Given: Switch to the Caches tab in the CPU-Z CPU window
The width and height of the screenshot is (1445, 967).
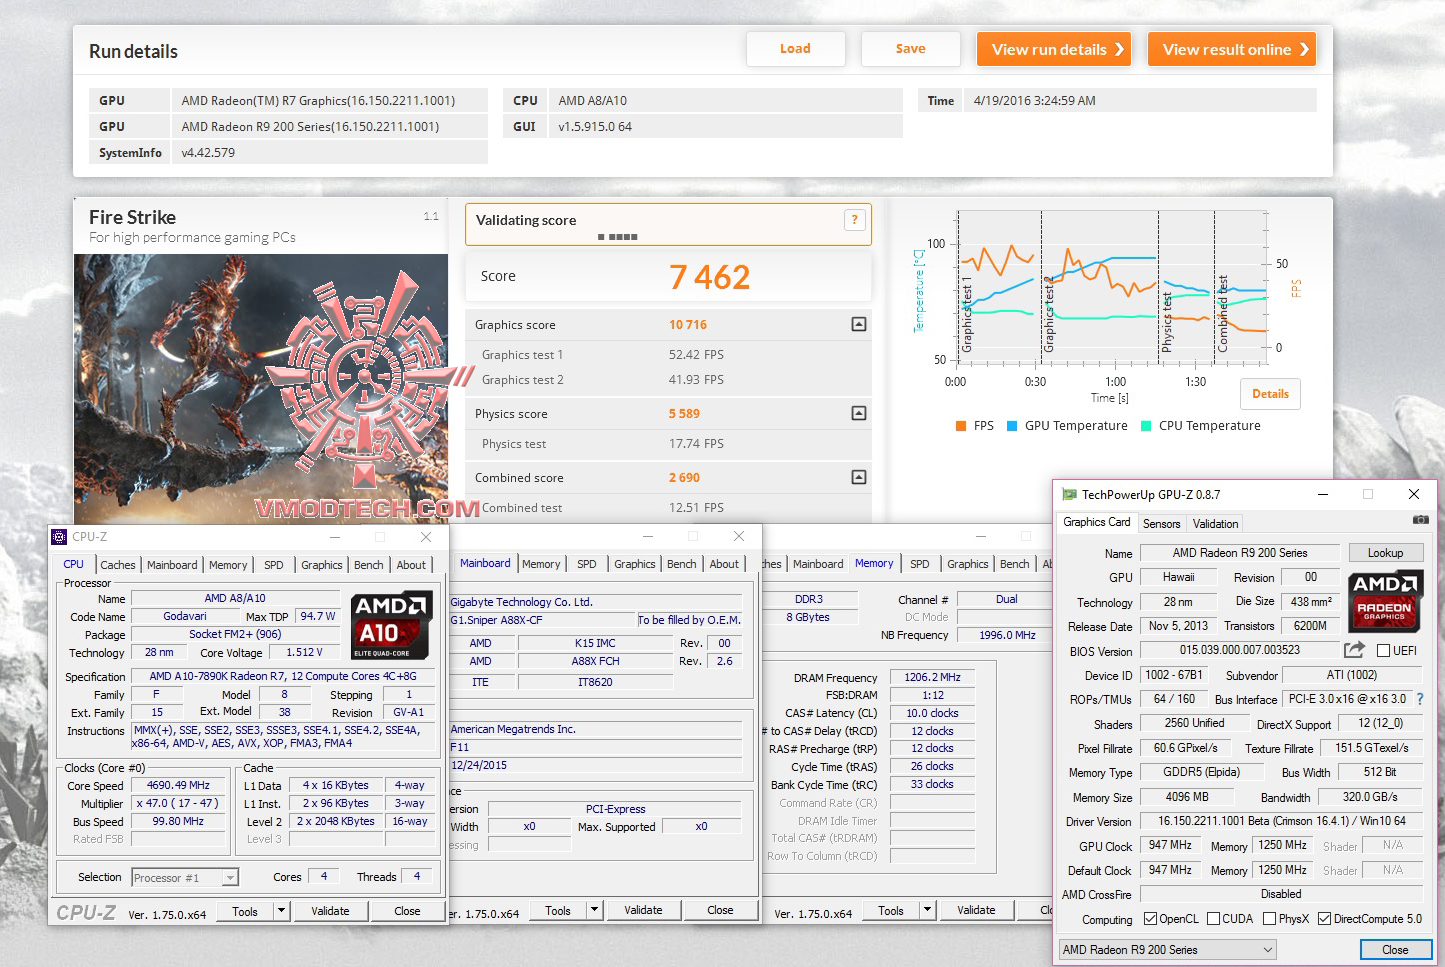Looking at the screenshot, I should pos(118,565).
